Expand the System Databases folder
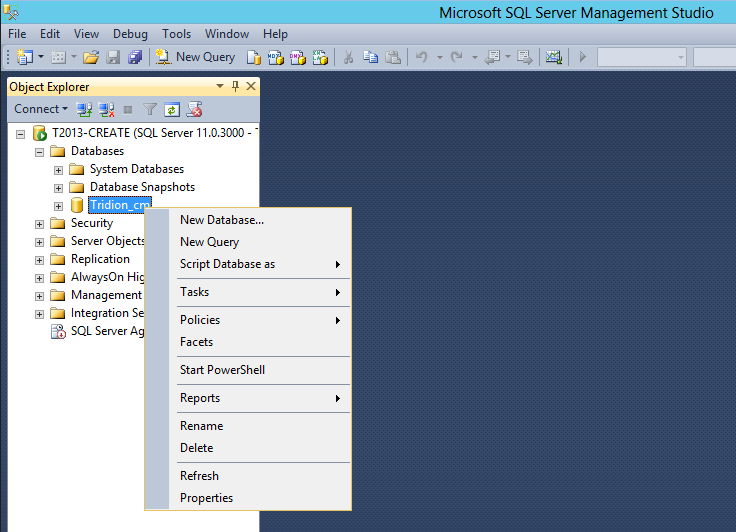Screen dimensions: 736x532 (59, 169)
